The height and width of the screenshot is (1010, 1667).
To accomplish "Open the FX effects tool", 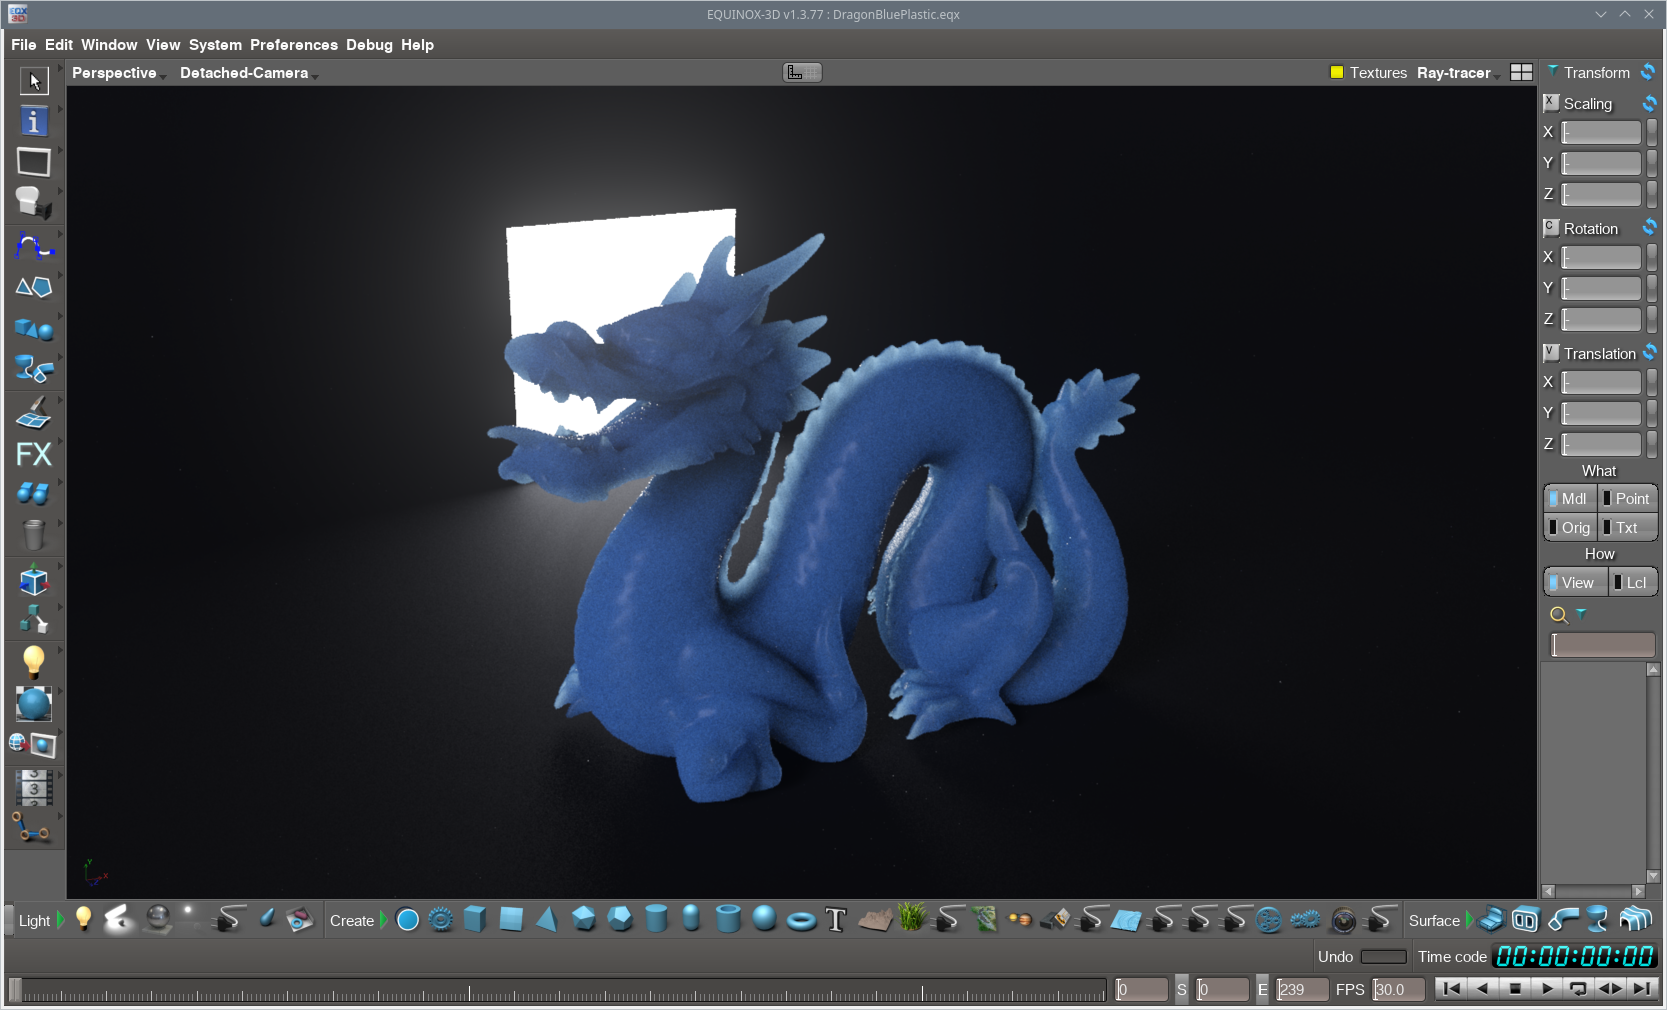I will [x=33, y=454].
